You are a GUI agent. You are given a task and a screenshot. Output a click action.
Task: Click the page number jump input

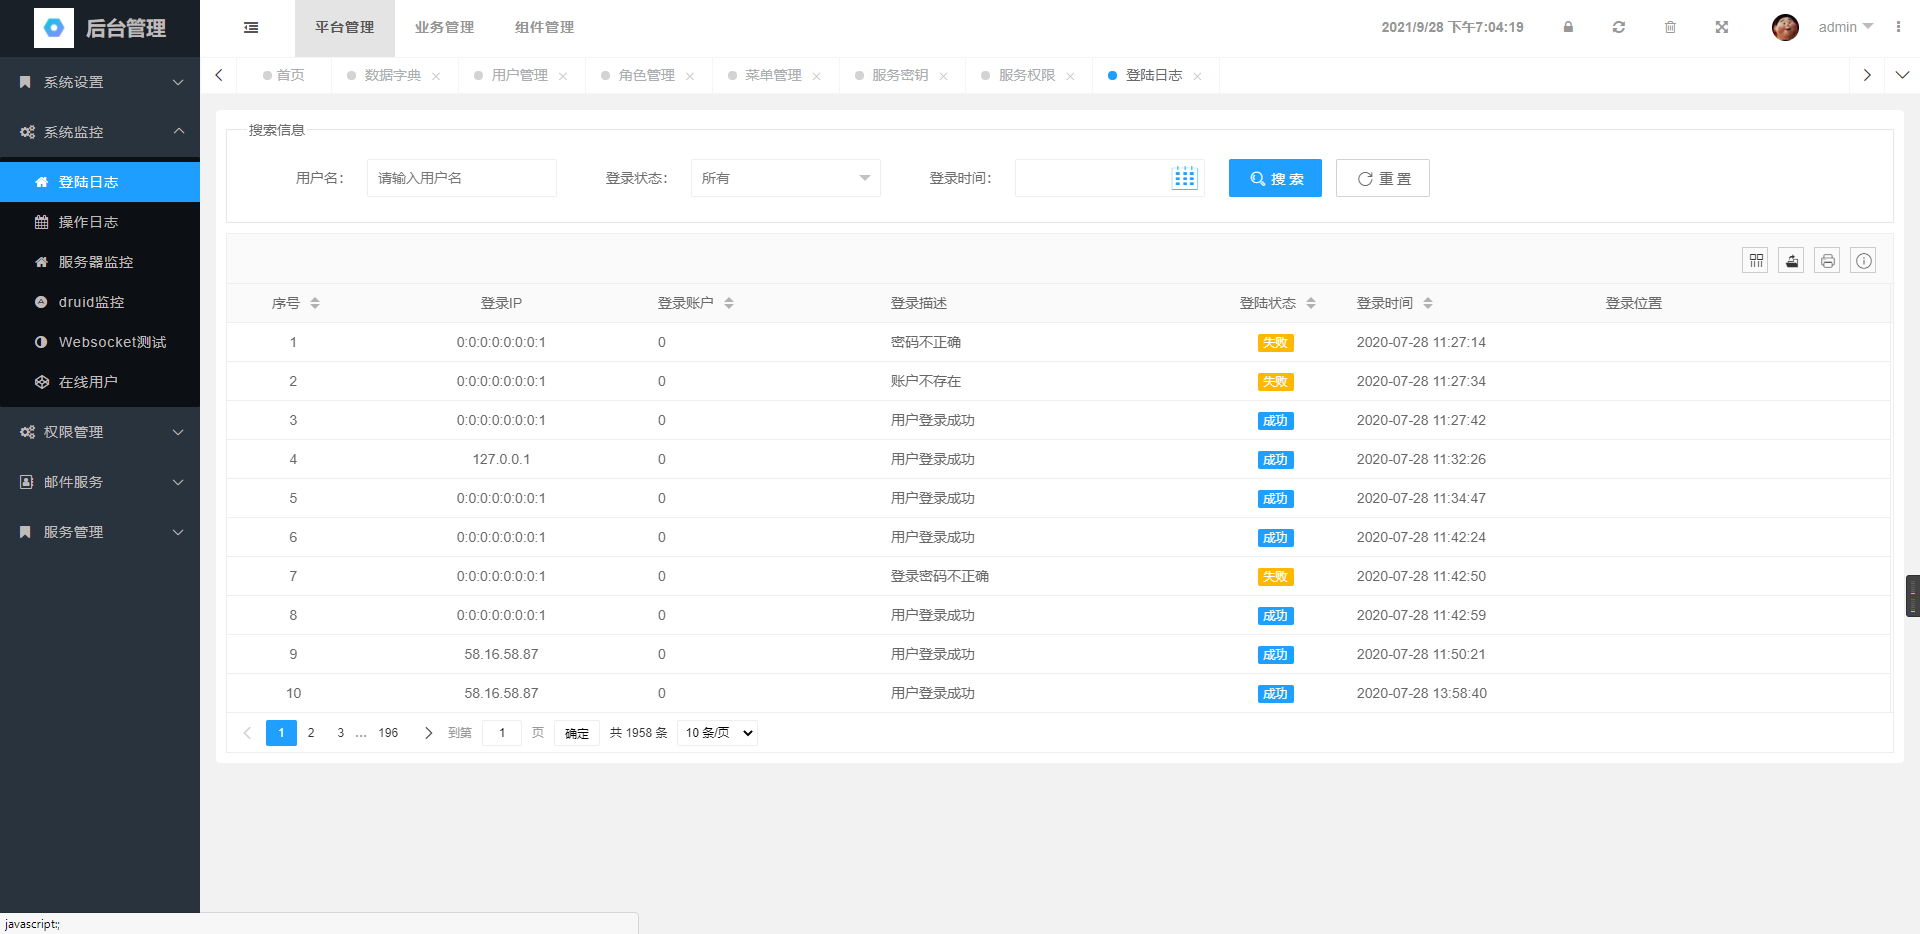tap(502, 733)
